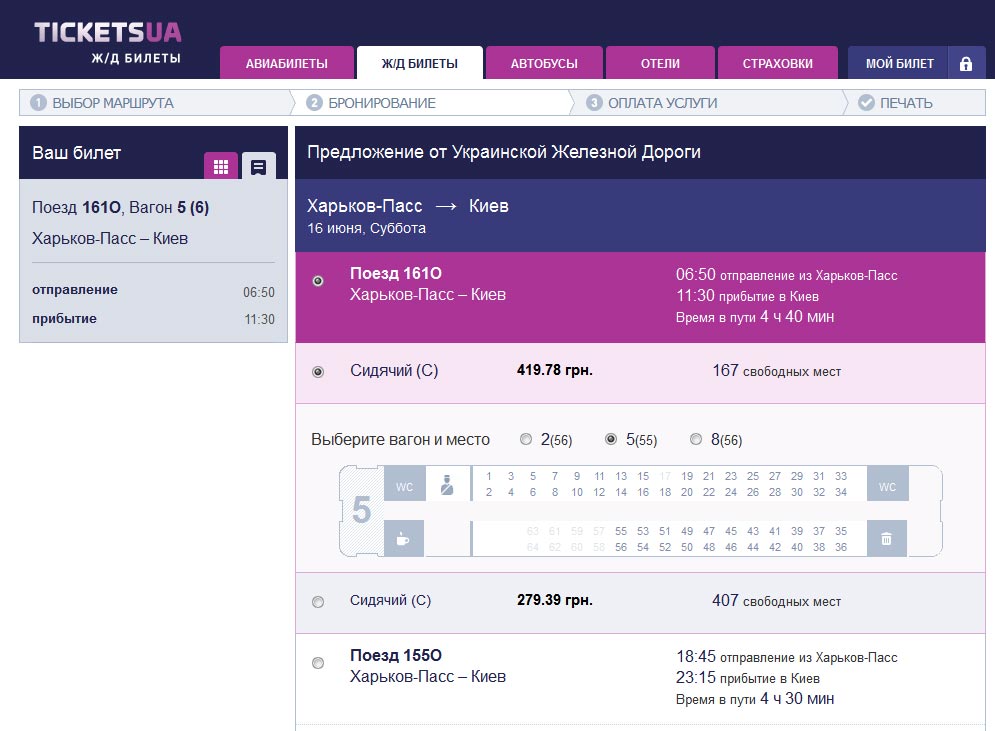Open the Отели tab
Screen dimensions: 995x731
[660, 64]
